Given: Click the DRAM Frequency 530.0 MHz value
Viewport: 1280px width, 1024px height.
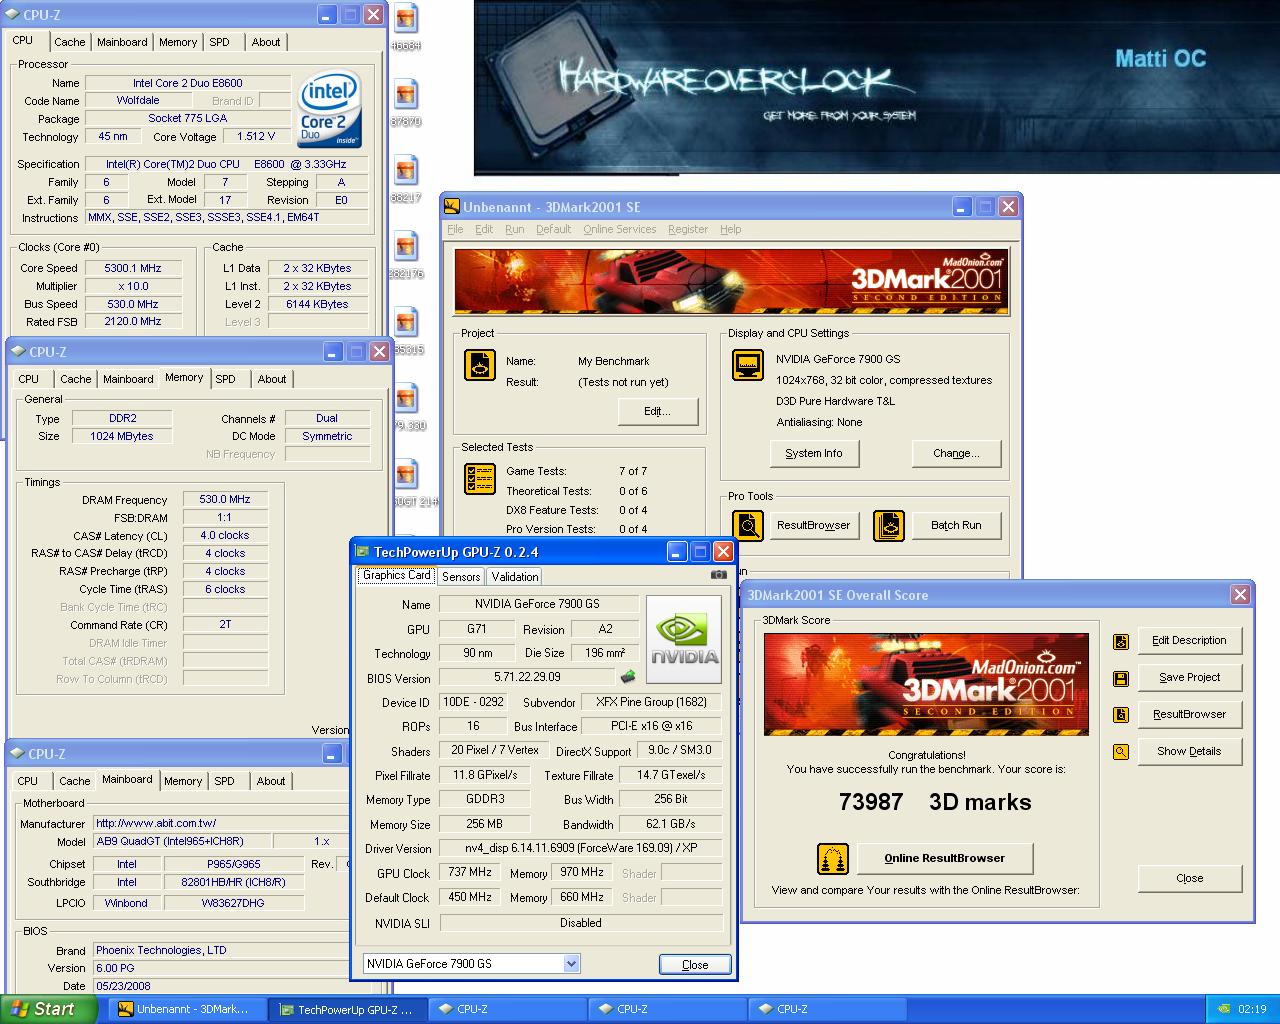Looking at the screenshot, I should coord(225,499).
